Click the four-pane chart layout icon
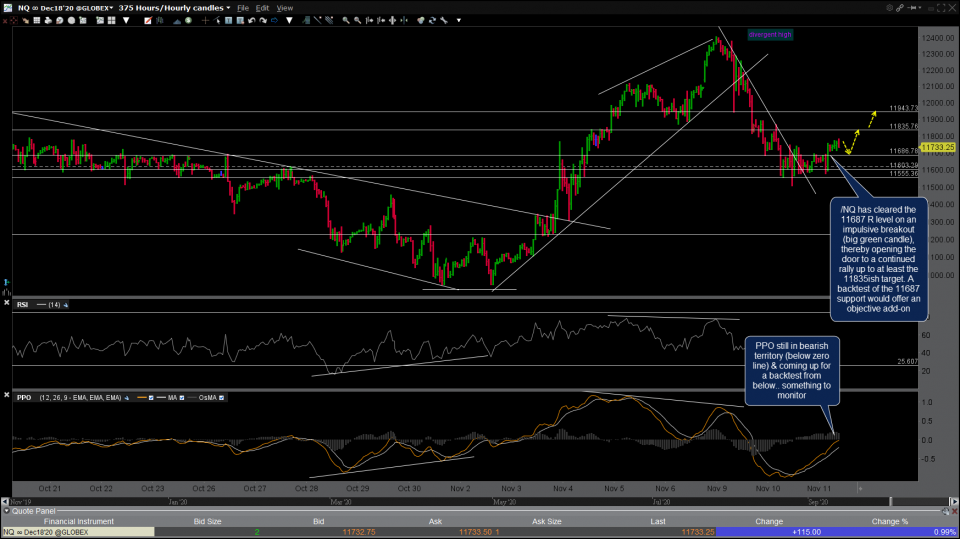Image resolution: width=960 pixels, height=539 pixels. coord(111,20)
